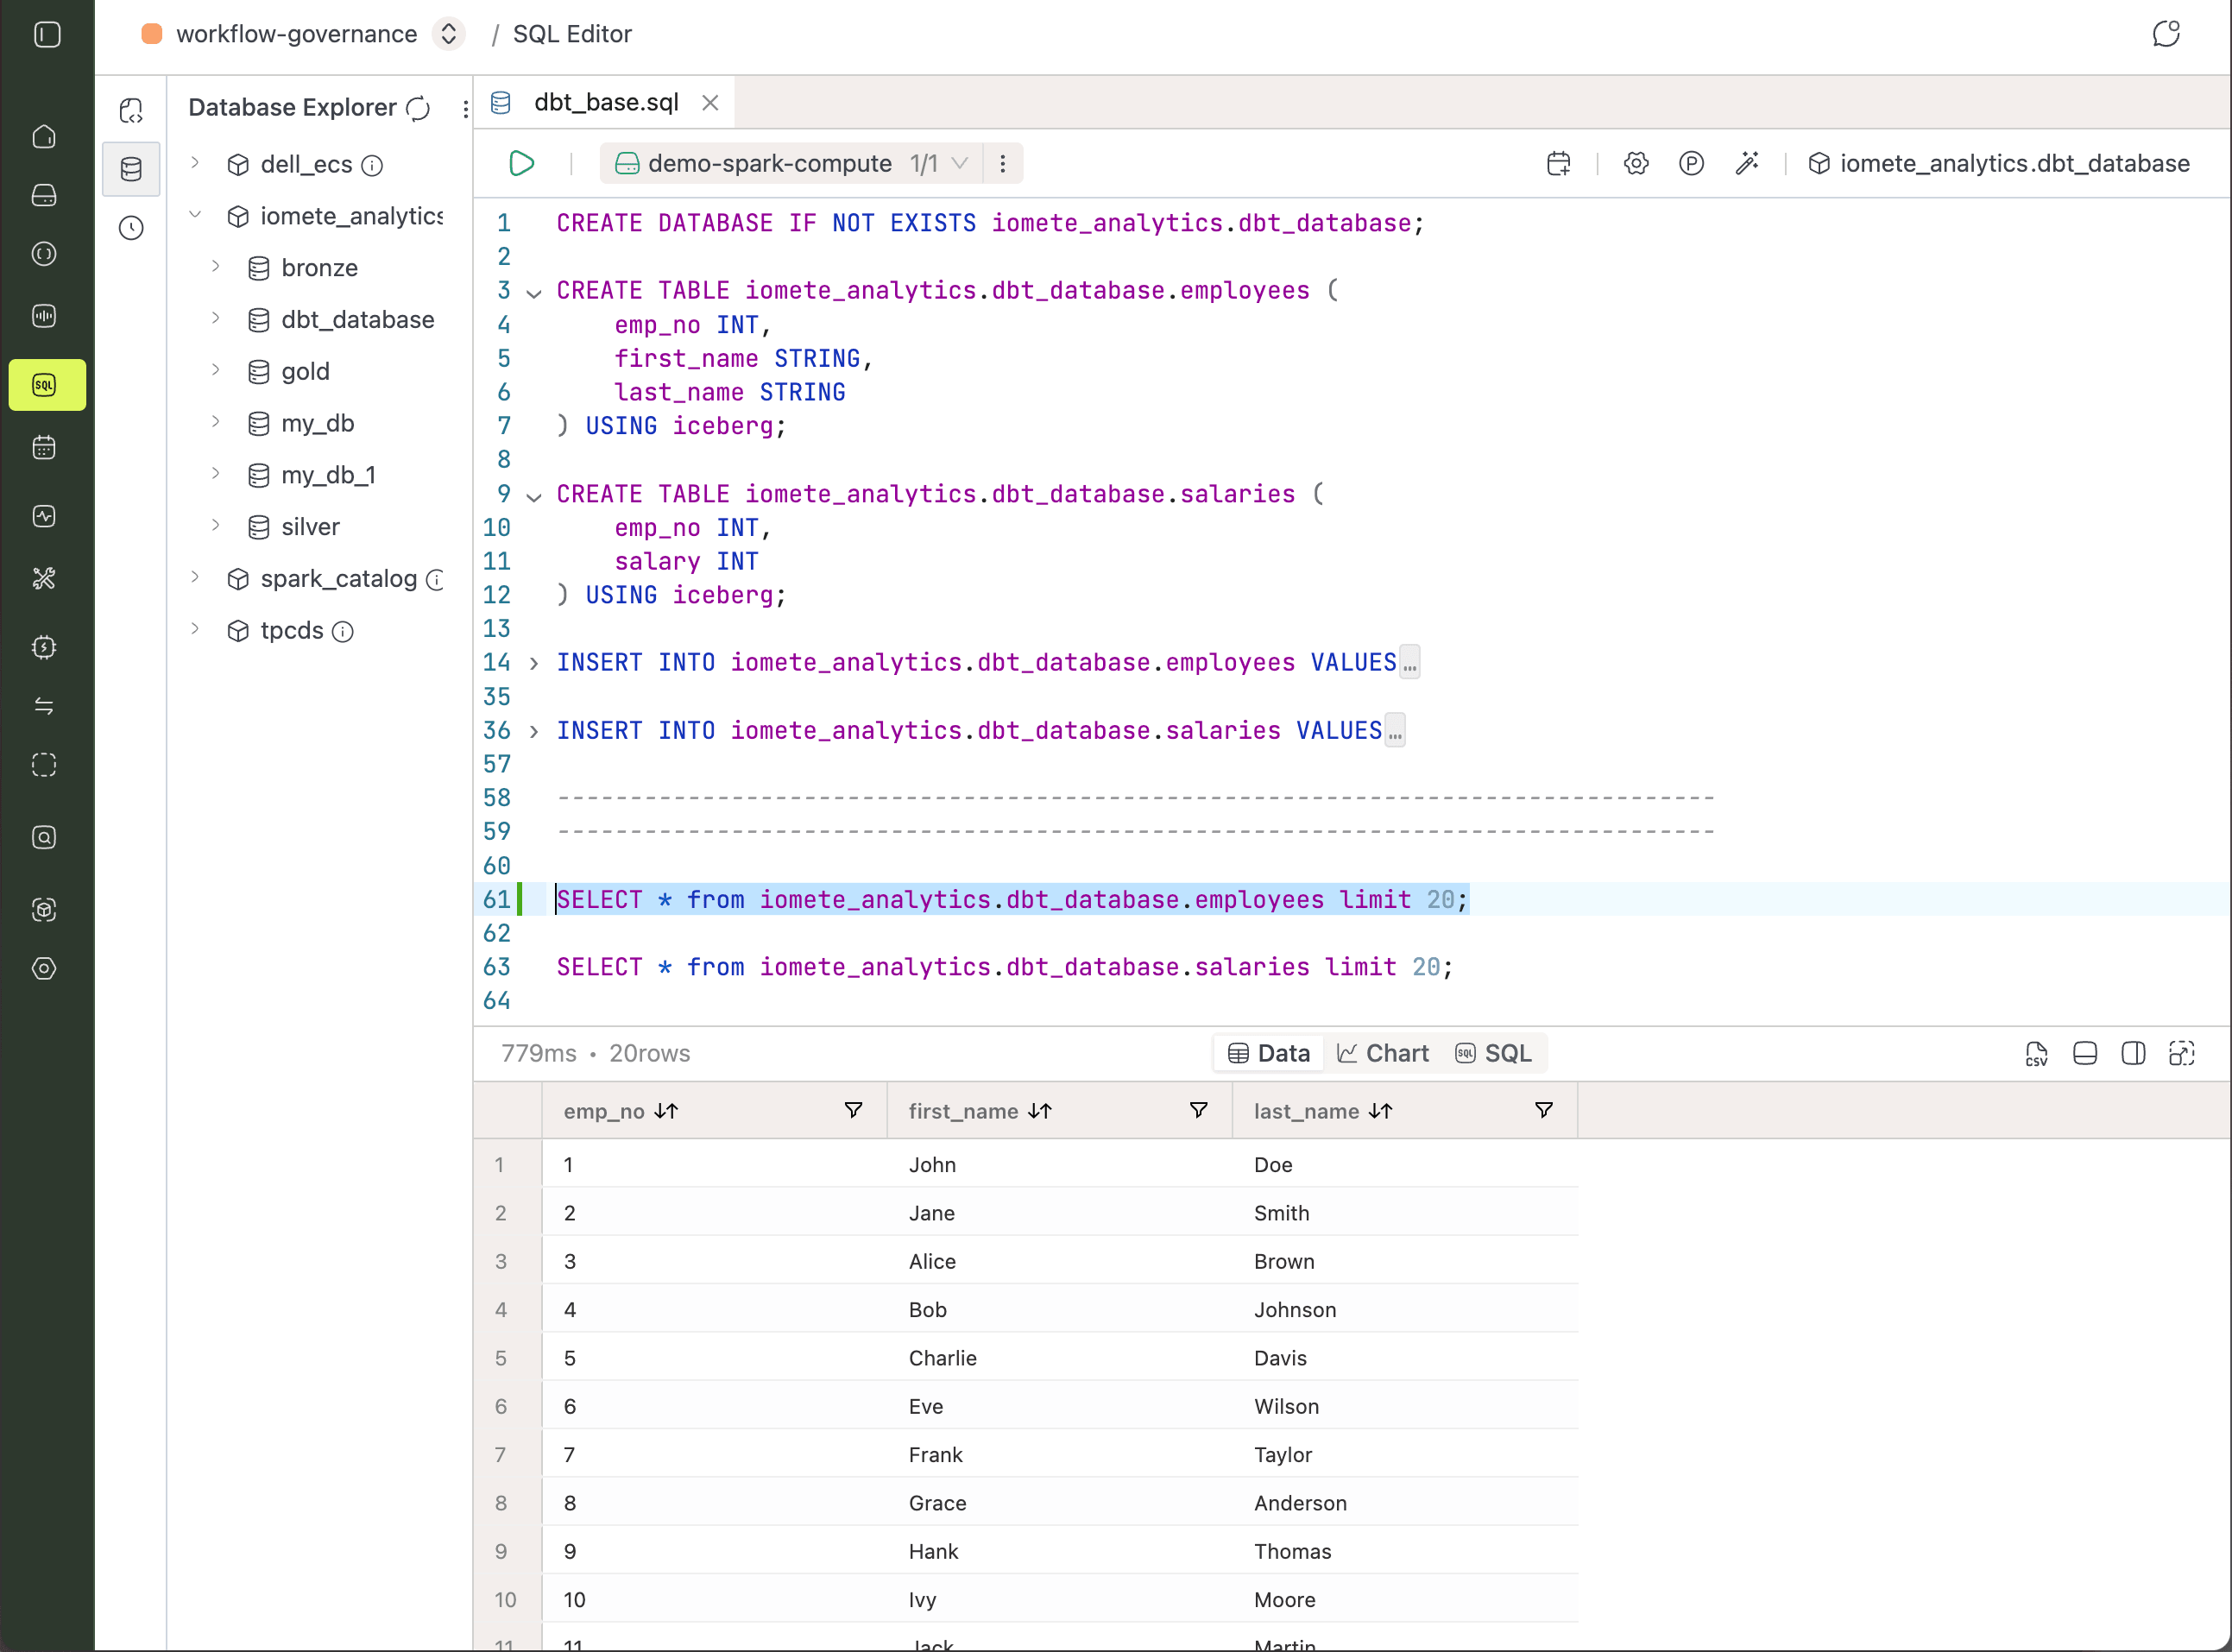Close the dbt_base.sql tab
The image size is (2232, 1652).
tap(710, 103)
